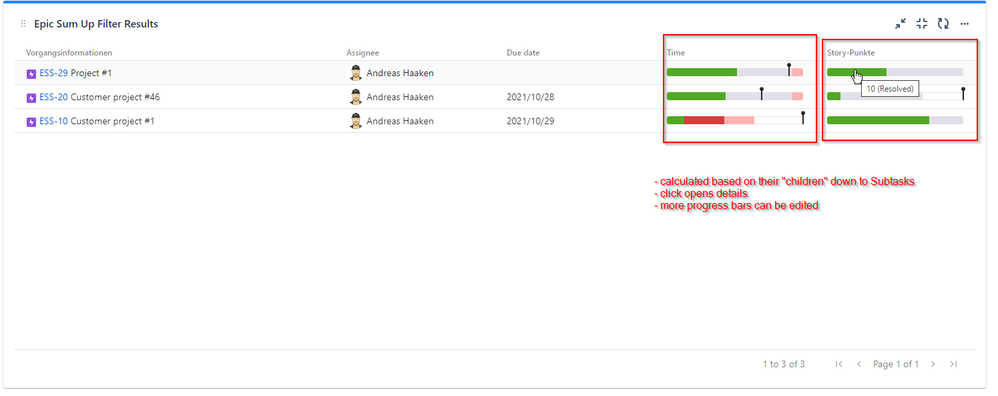Screen dimensions: 998x396
Task: Open Story-Punkte progress bar for ESS-10
Action: click(895, 120)
